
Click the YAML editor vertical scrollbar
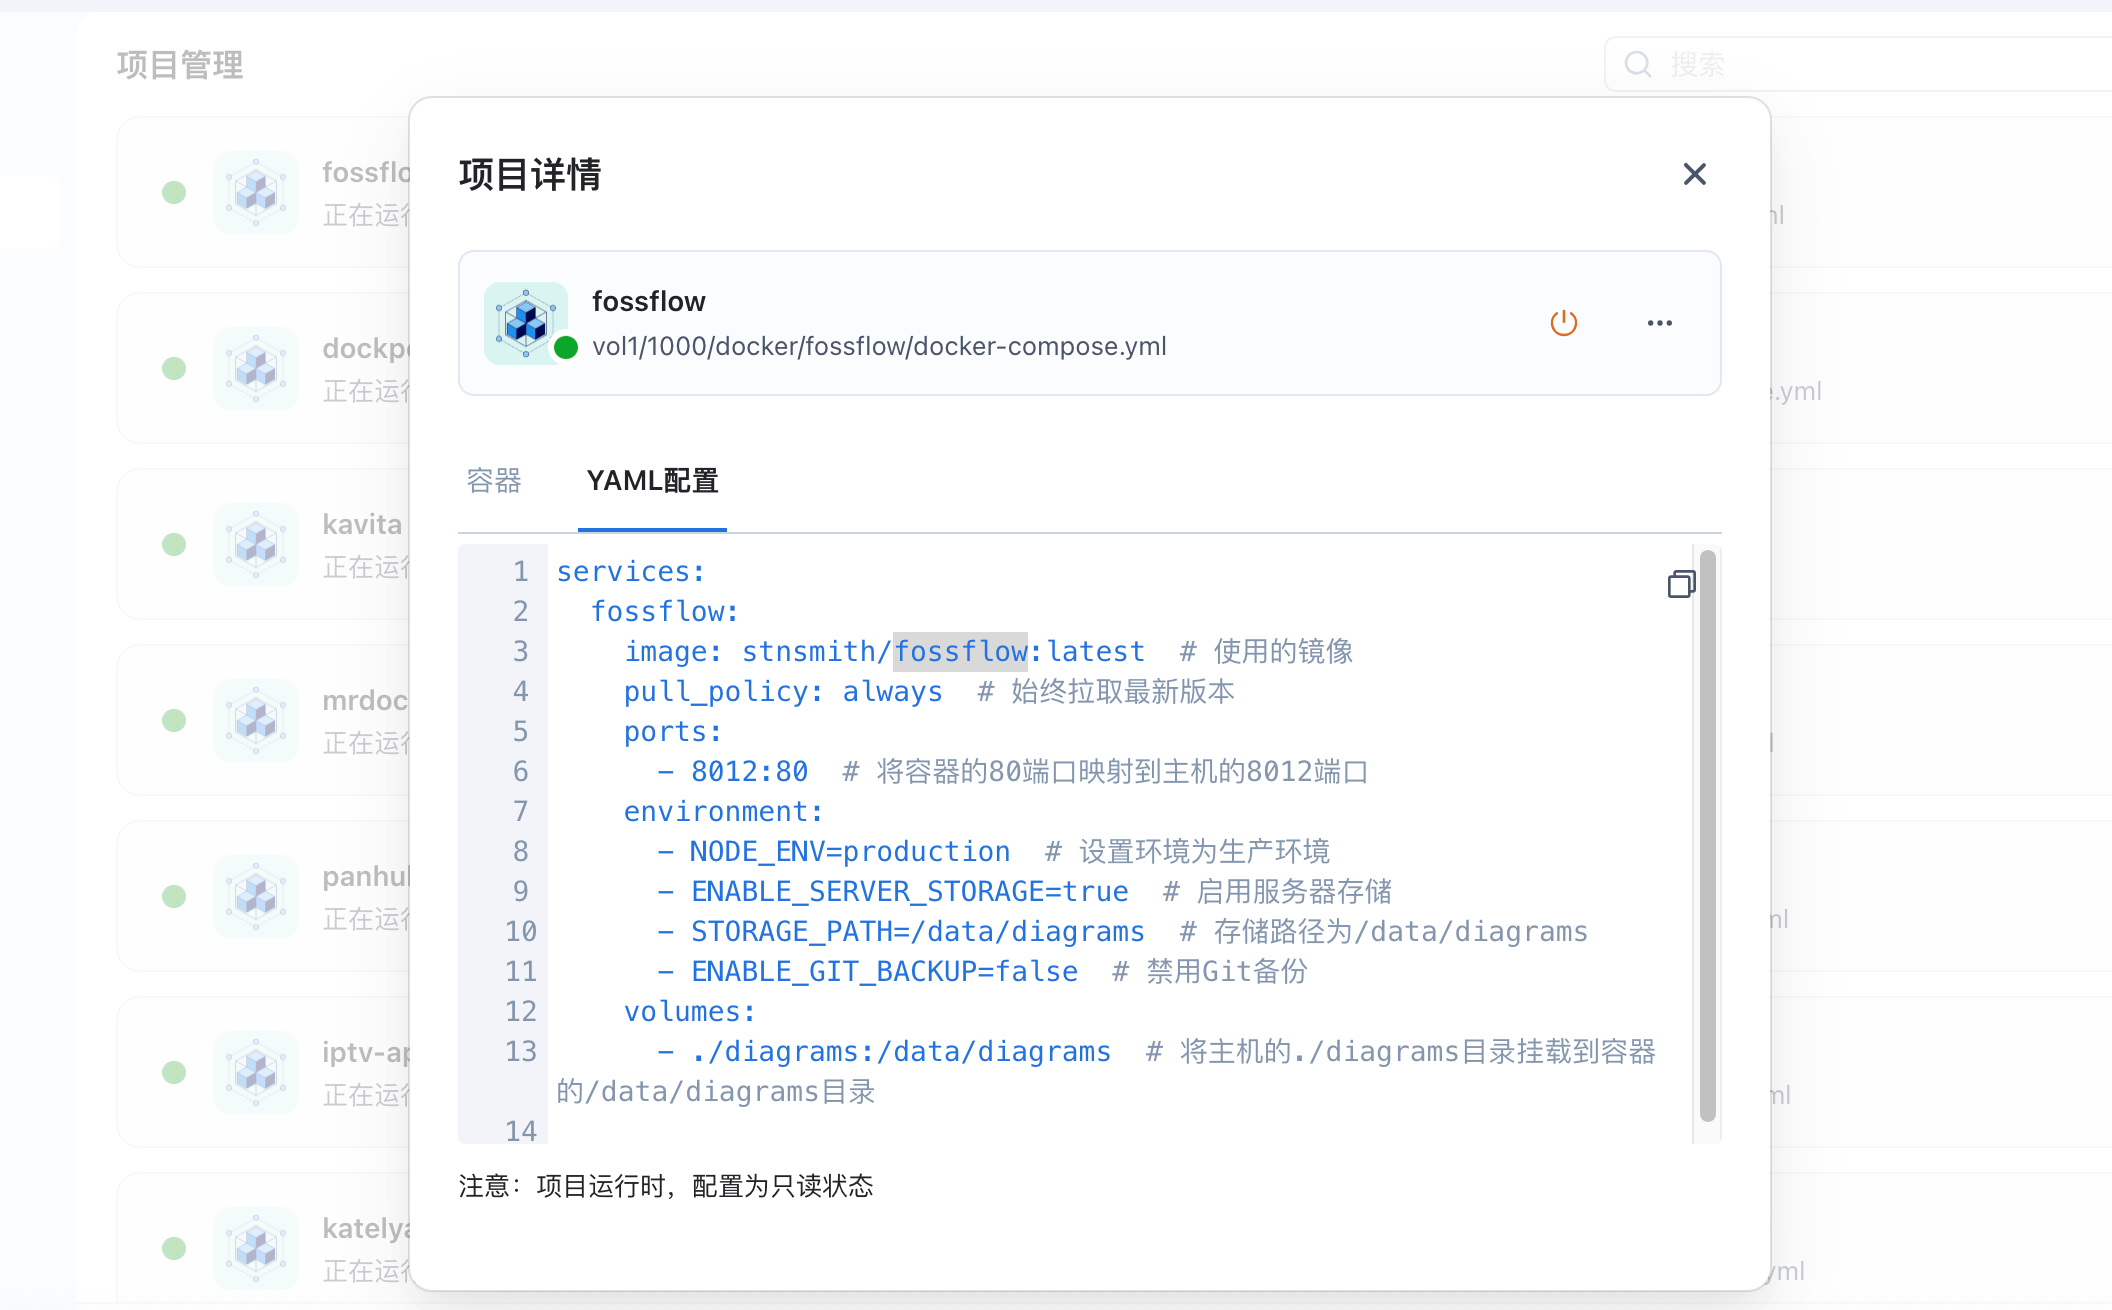pos(1707,835)
